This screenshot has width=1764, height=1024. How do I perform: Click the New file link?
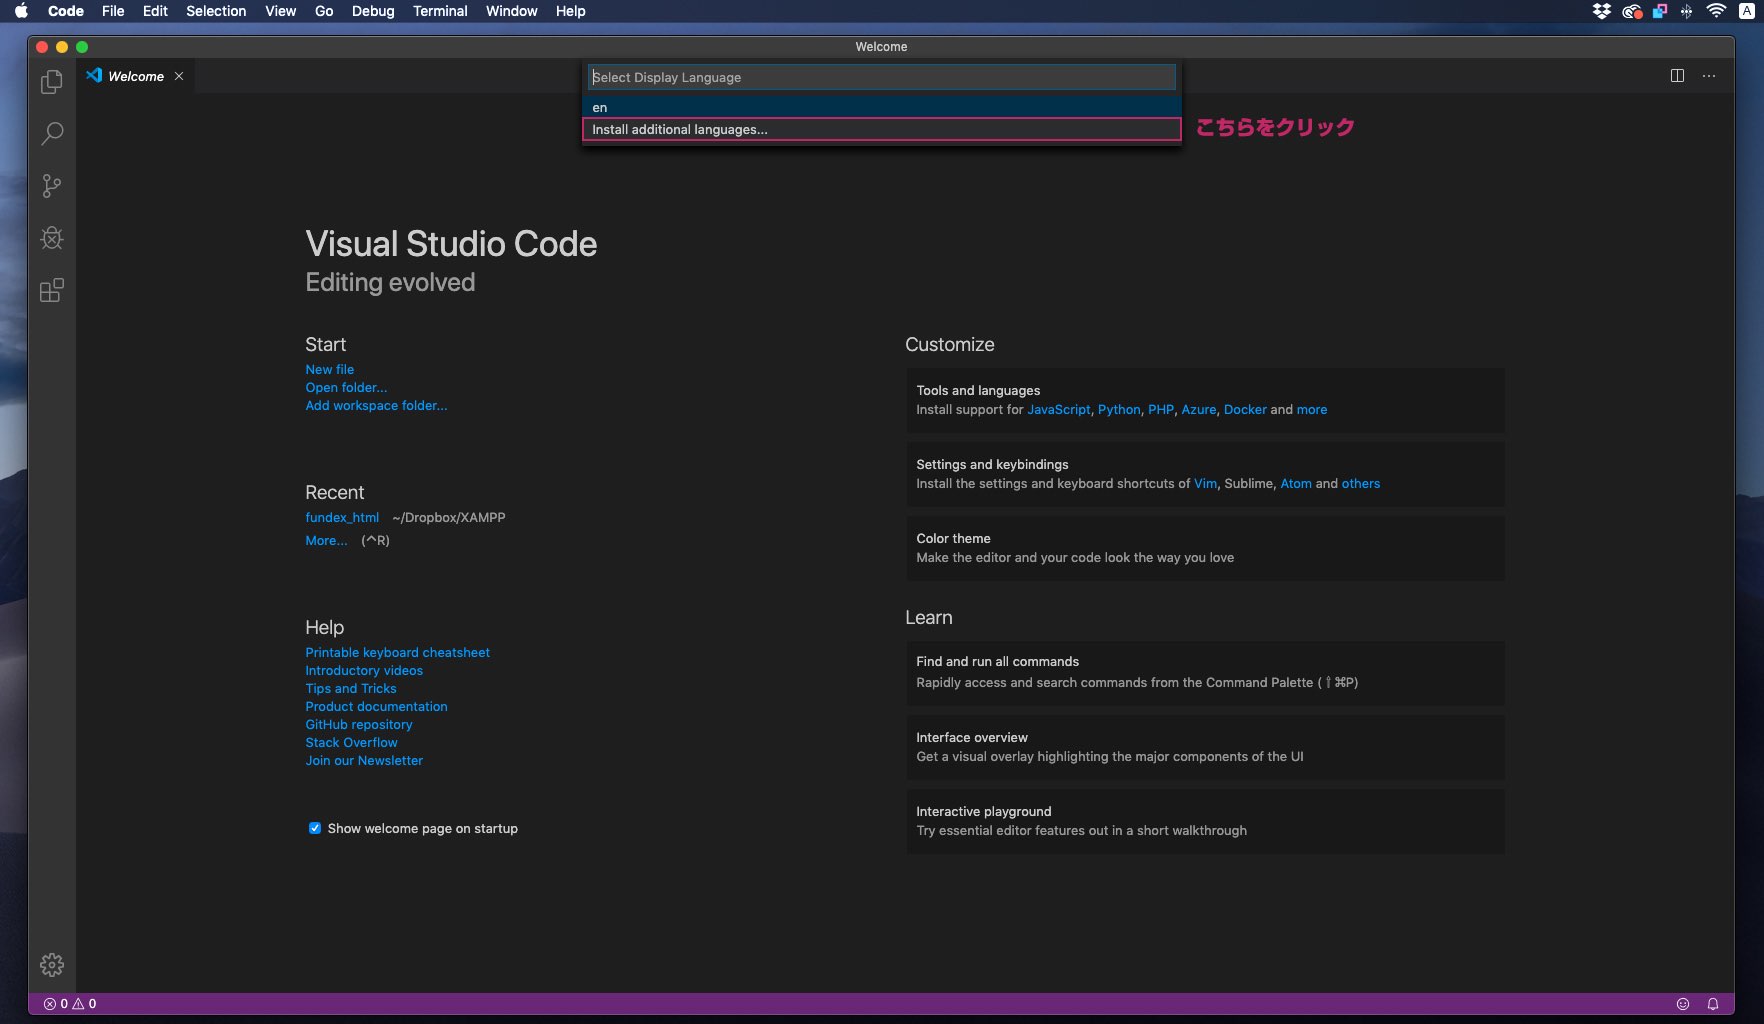(329, 369)
